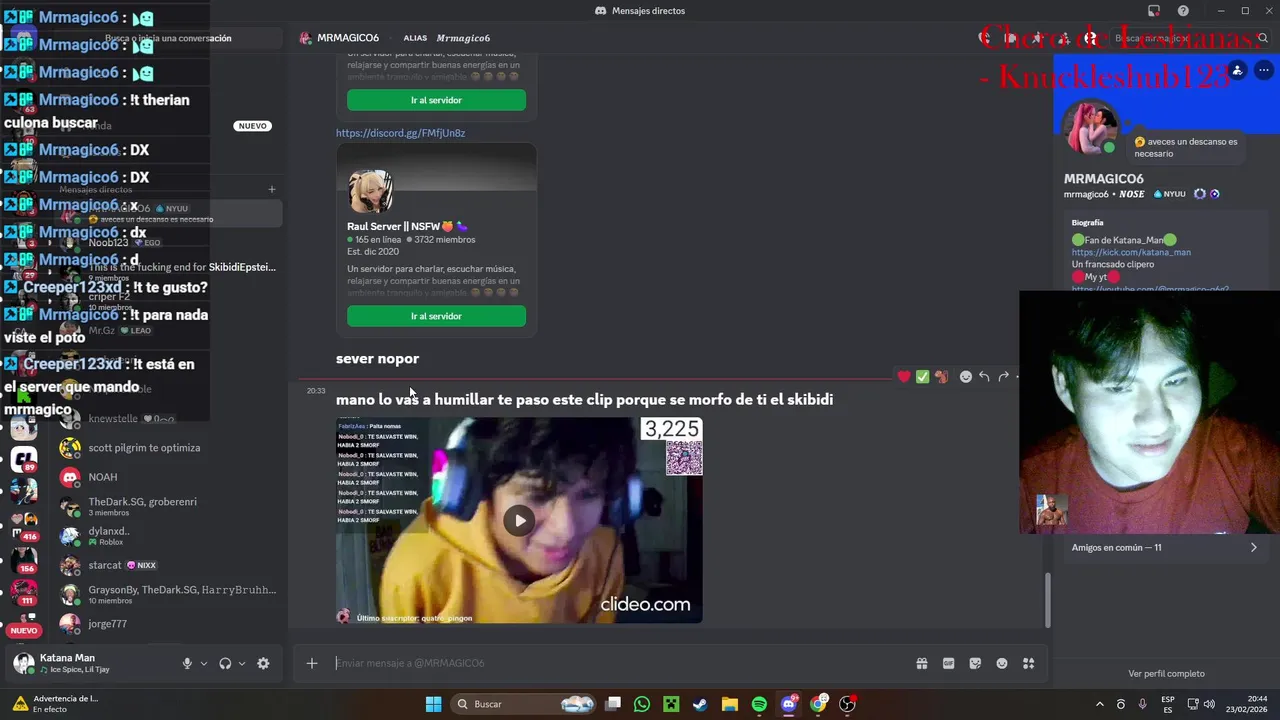React with the green checkmark emoji

point(922,376)
